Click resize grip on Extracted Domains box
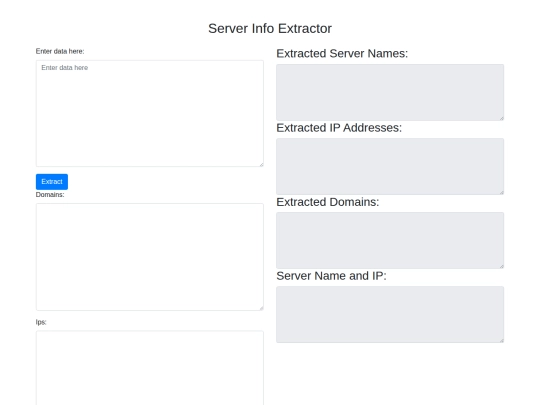 [502, 266]
